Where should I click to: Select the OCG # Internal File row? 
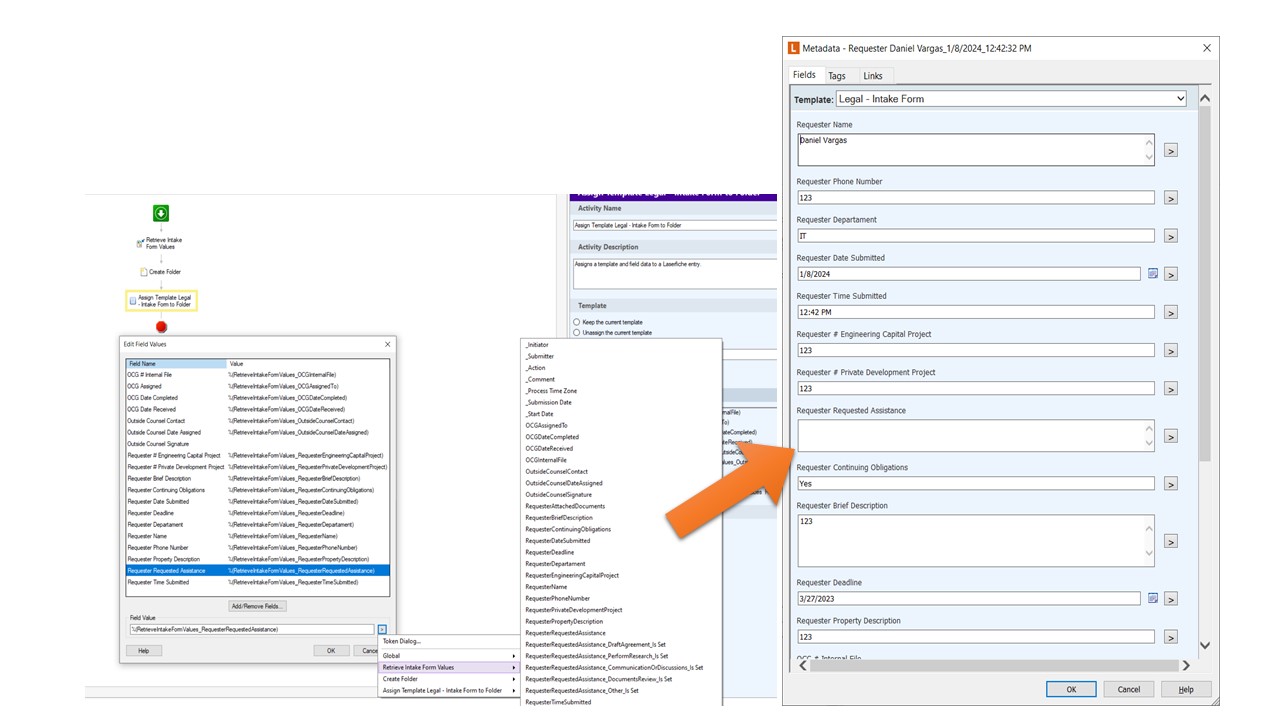[257, 375]
